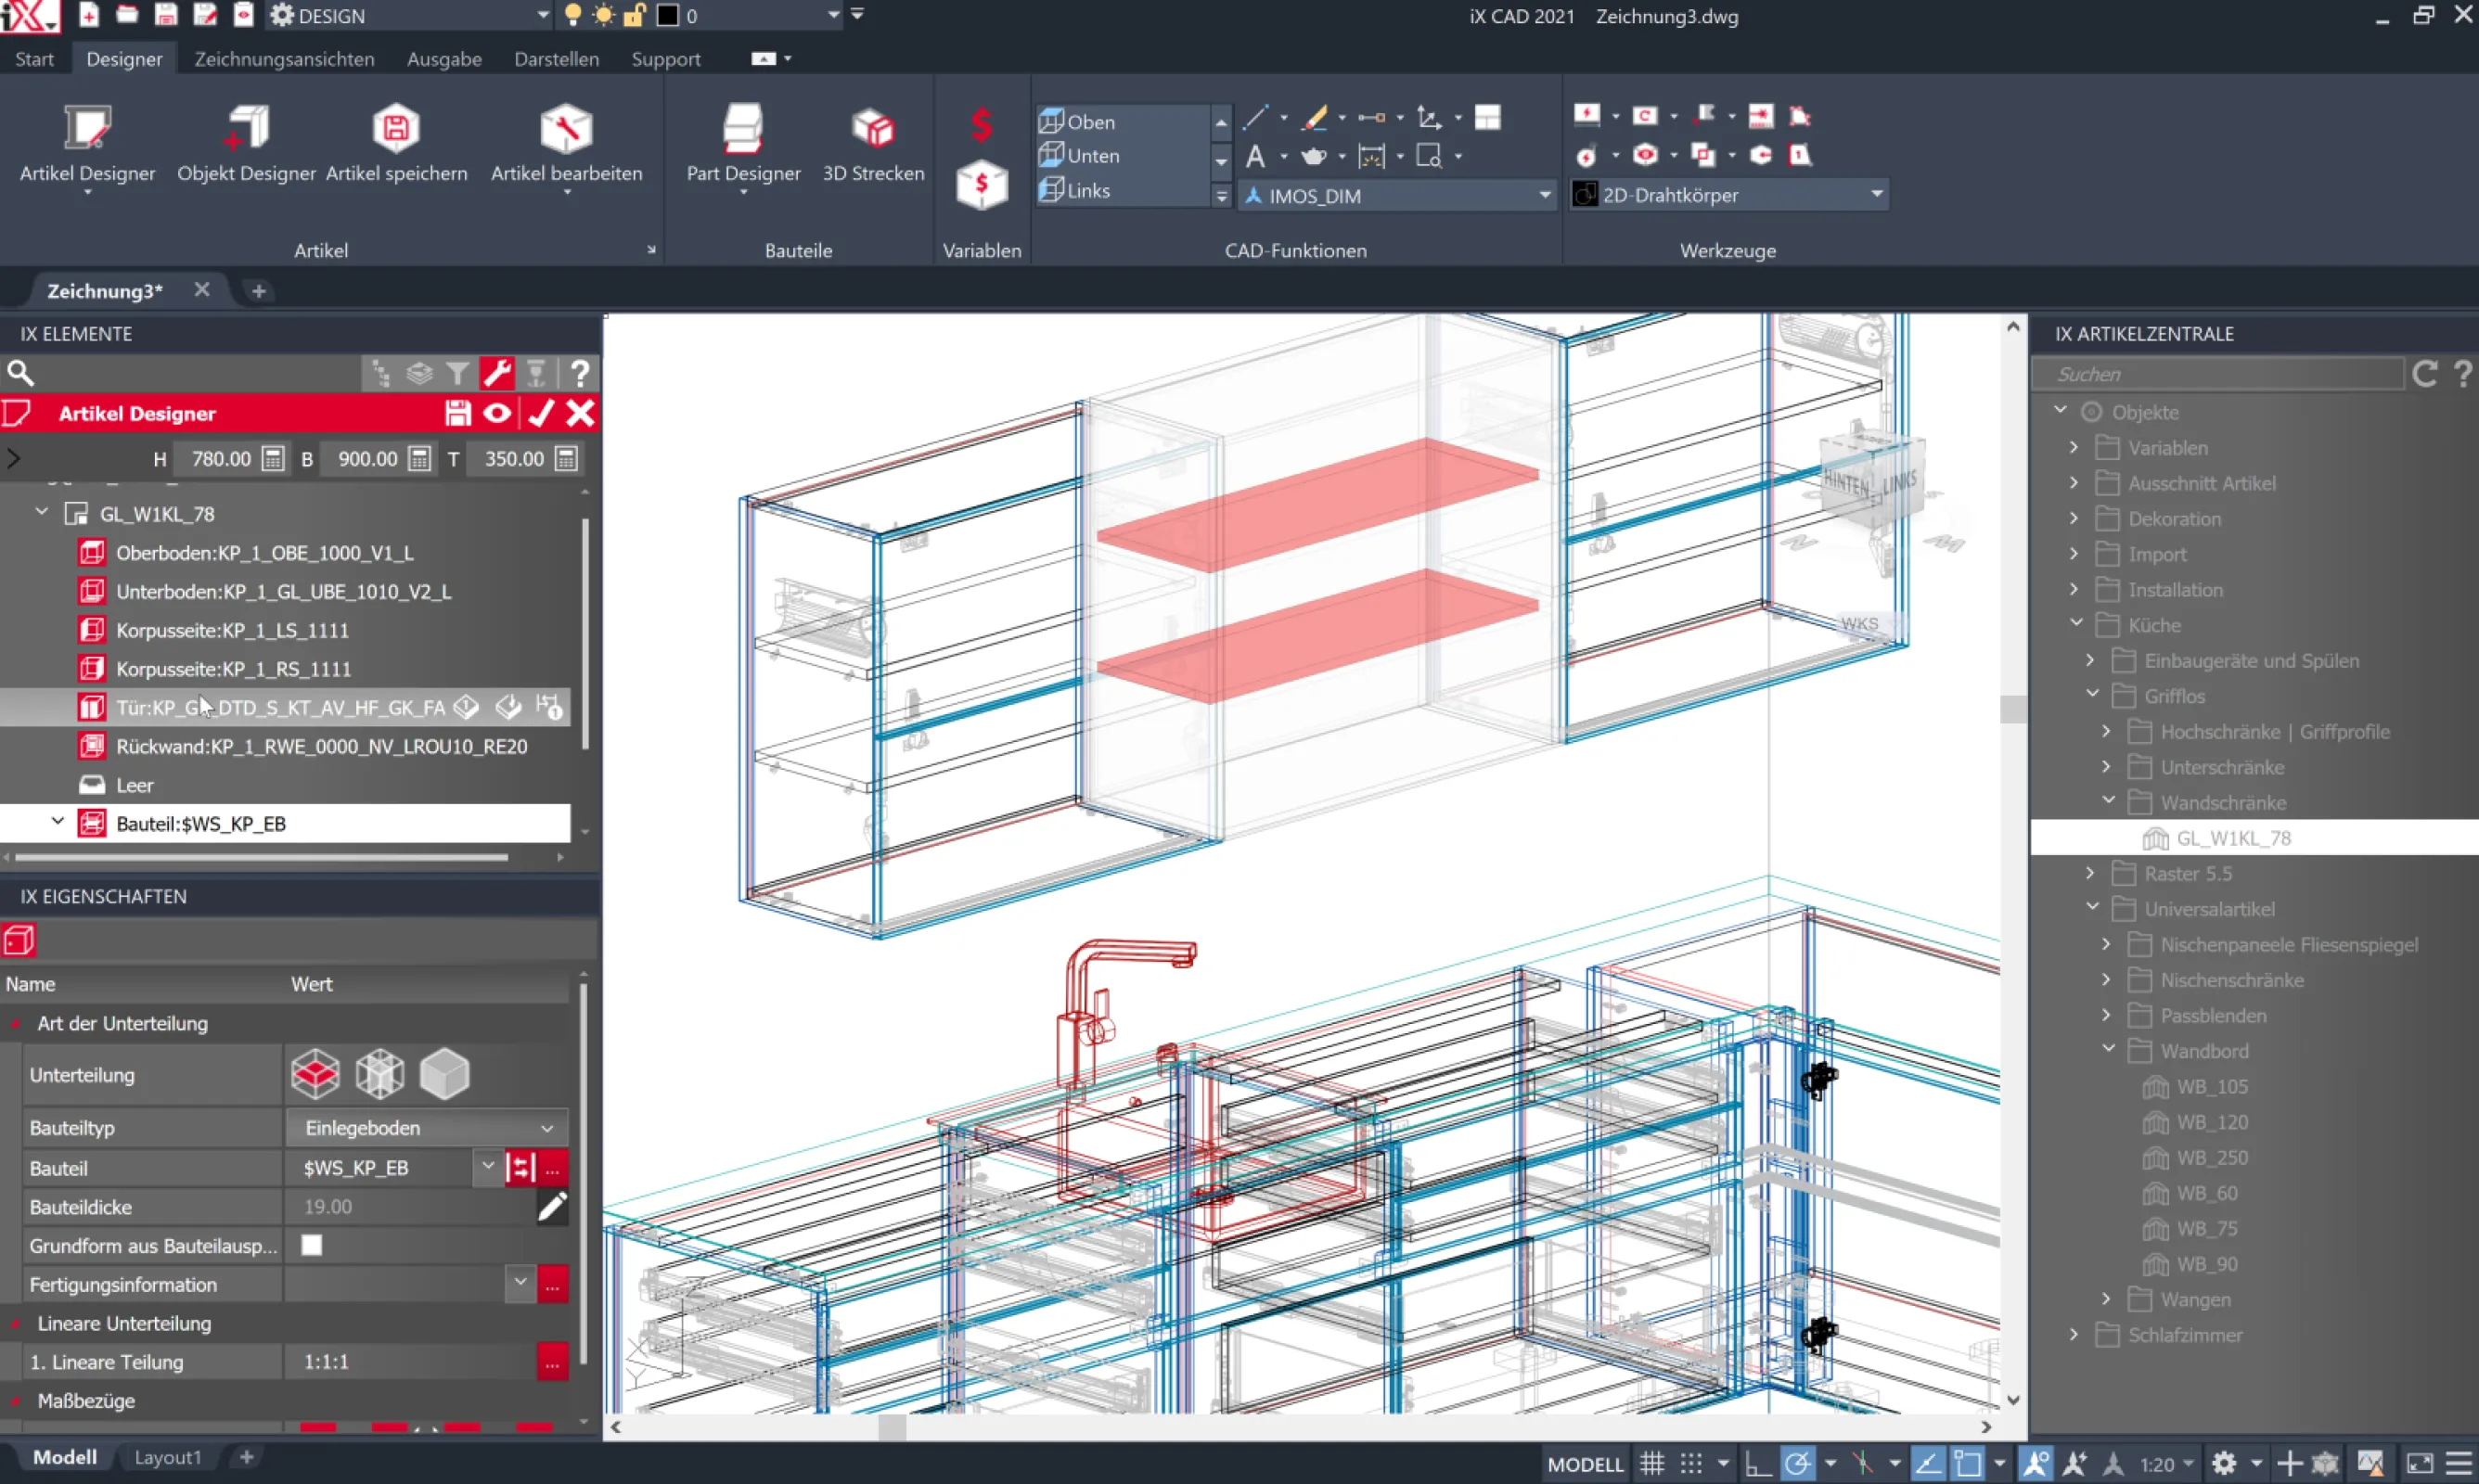Collapse the Wandbord folder in the tree
Image resolution: width=2479 pixels, height=1484 pixels.
point(2109,1050)
